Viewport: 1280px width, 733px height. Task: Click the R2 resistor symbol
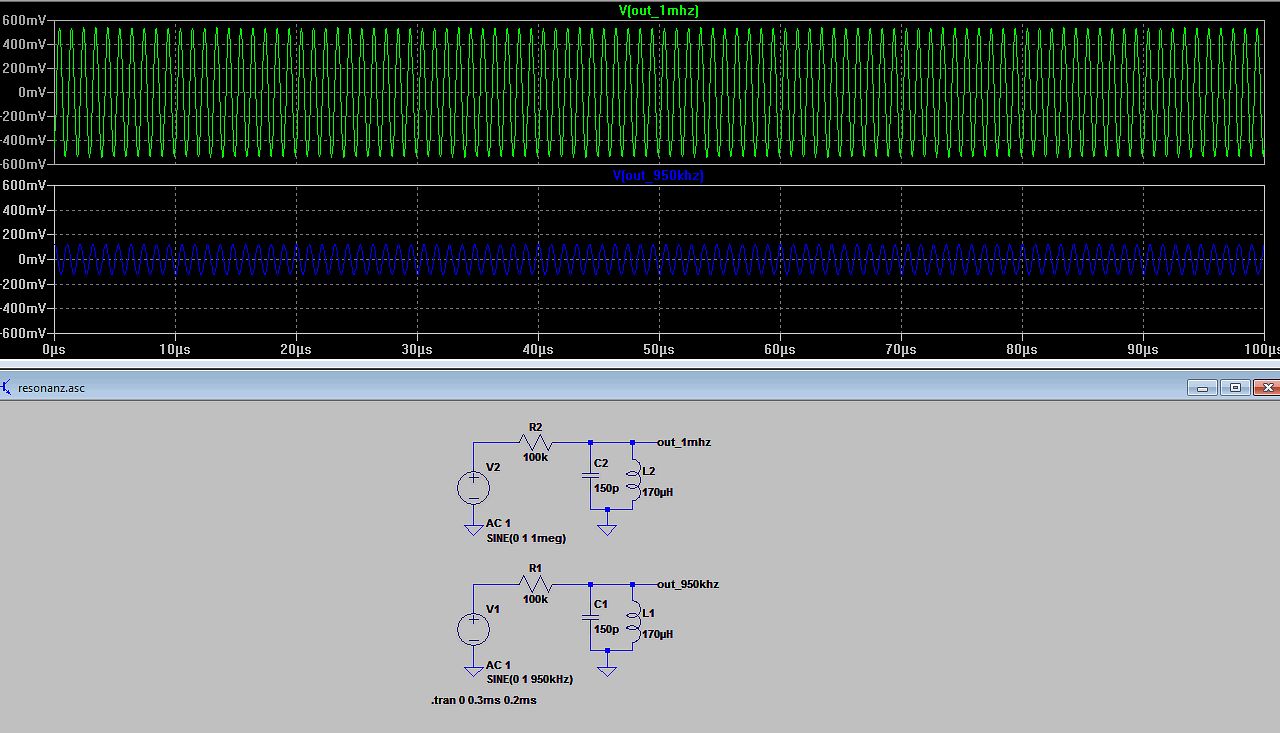pos(536,442)
